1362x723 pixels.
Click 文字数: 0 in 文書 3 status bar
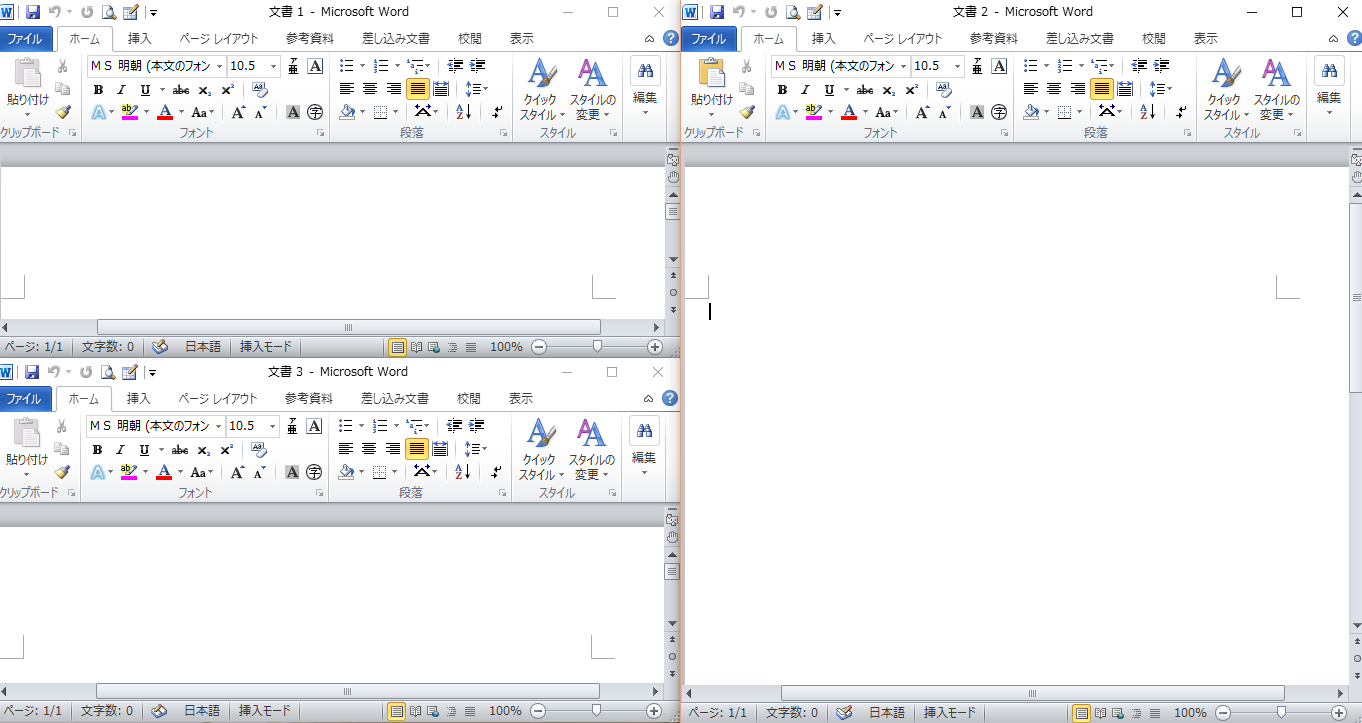pos(107,711)
